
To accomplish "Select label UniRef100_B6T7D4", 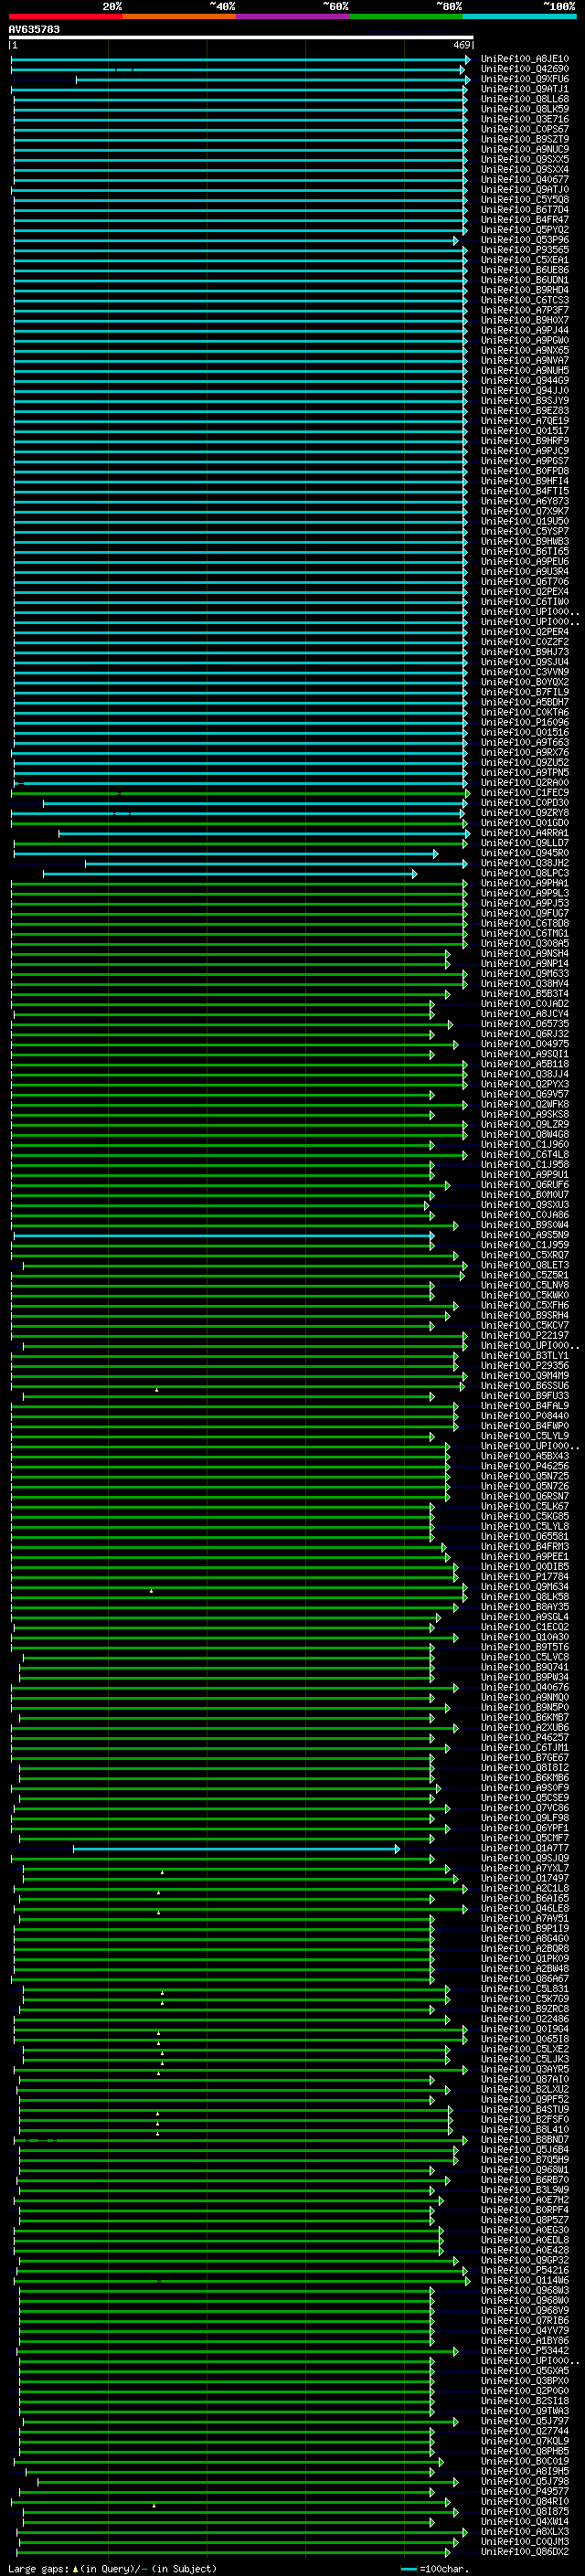I will [x=525, y=210].
